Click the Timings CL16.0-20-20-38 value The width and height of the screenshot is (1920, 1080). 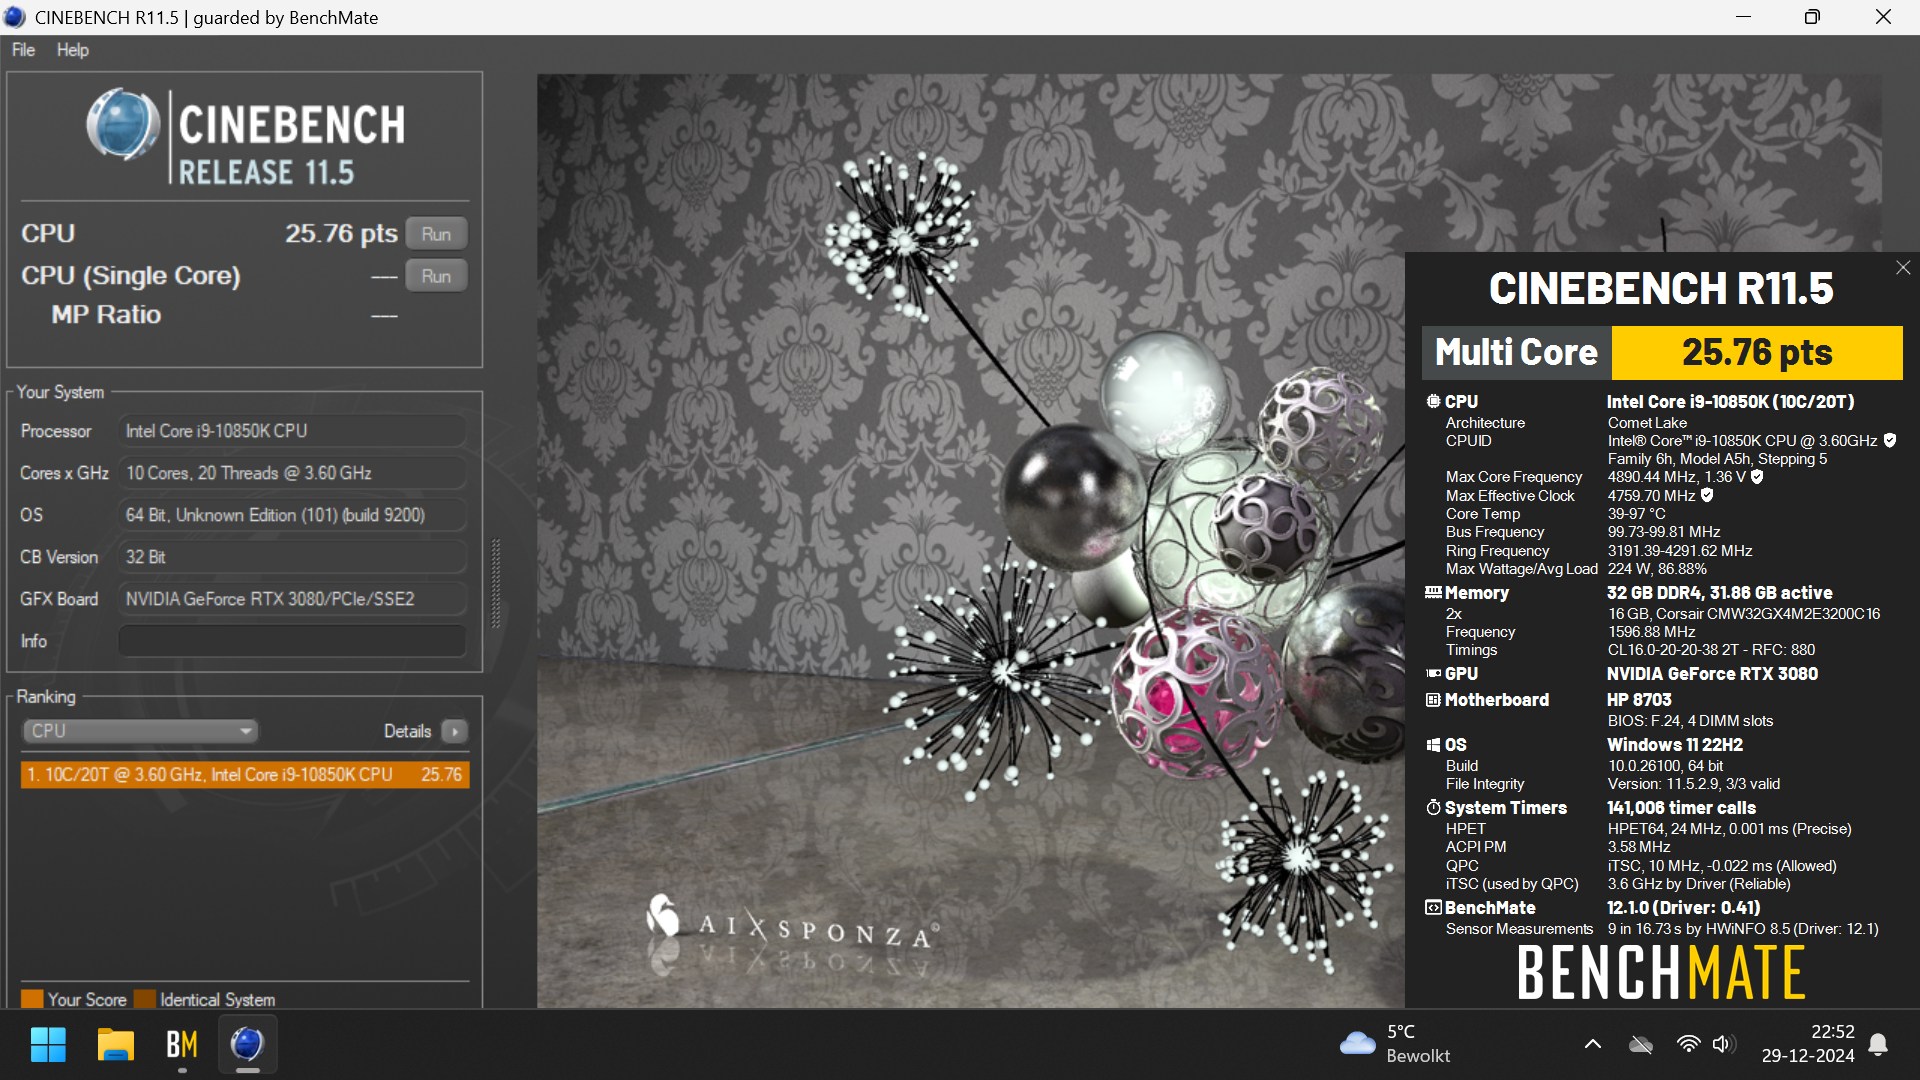point(1711,650)
